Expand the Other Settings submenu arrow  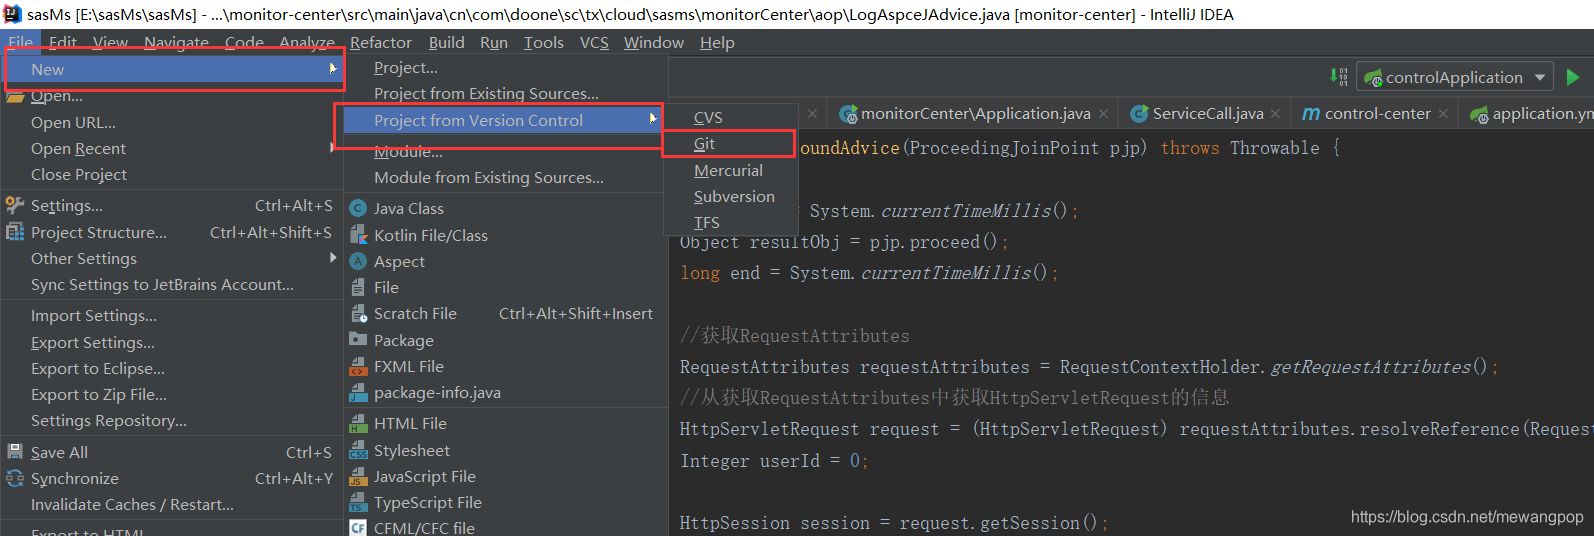click(x=333, y=258)
